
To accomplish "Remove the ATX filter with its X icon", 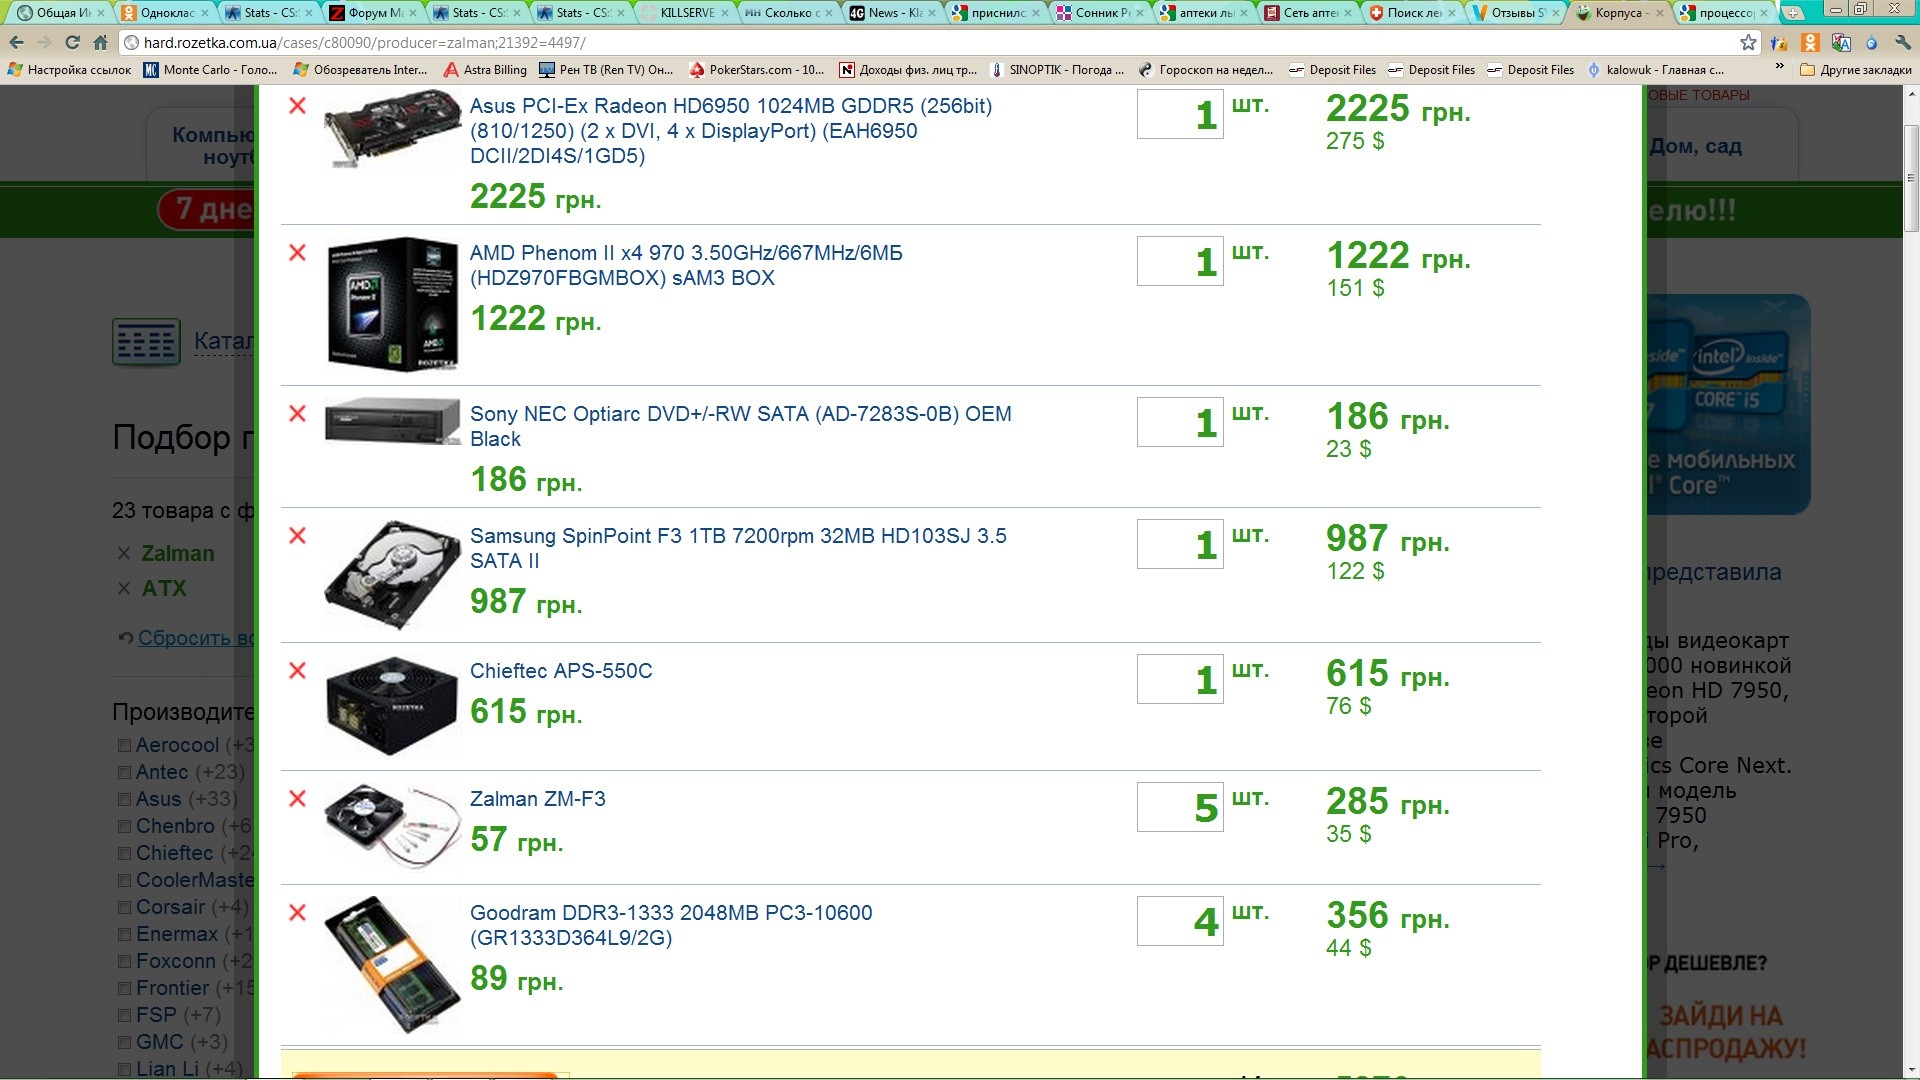I will [124, 589].
